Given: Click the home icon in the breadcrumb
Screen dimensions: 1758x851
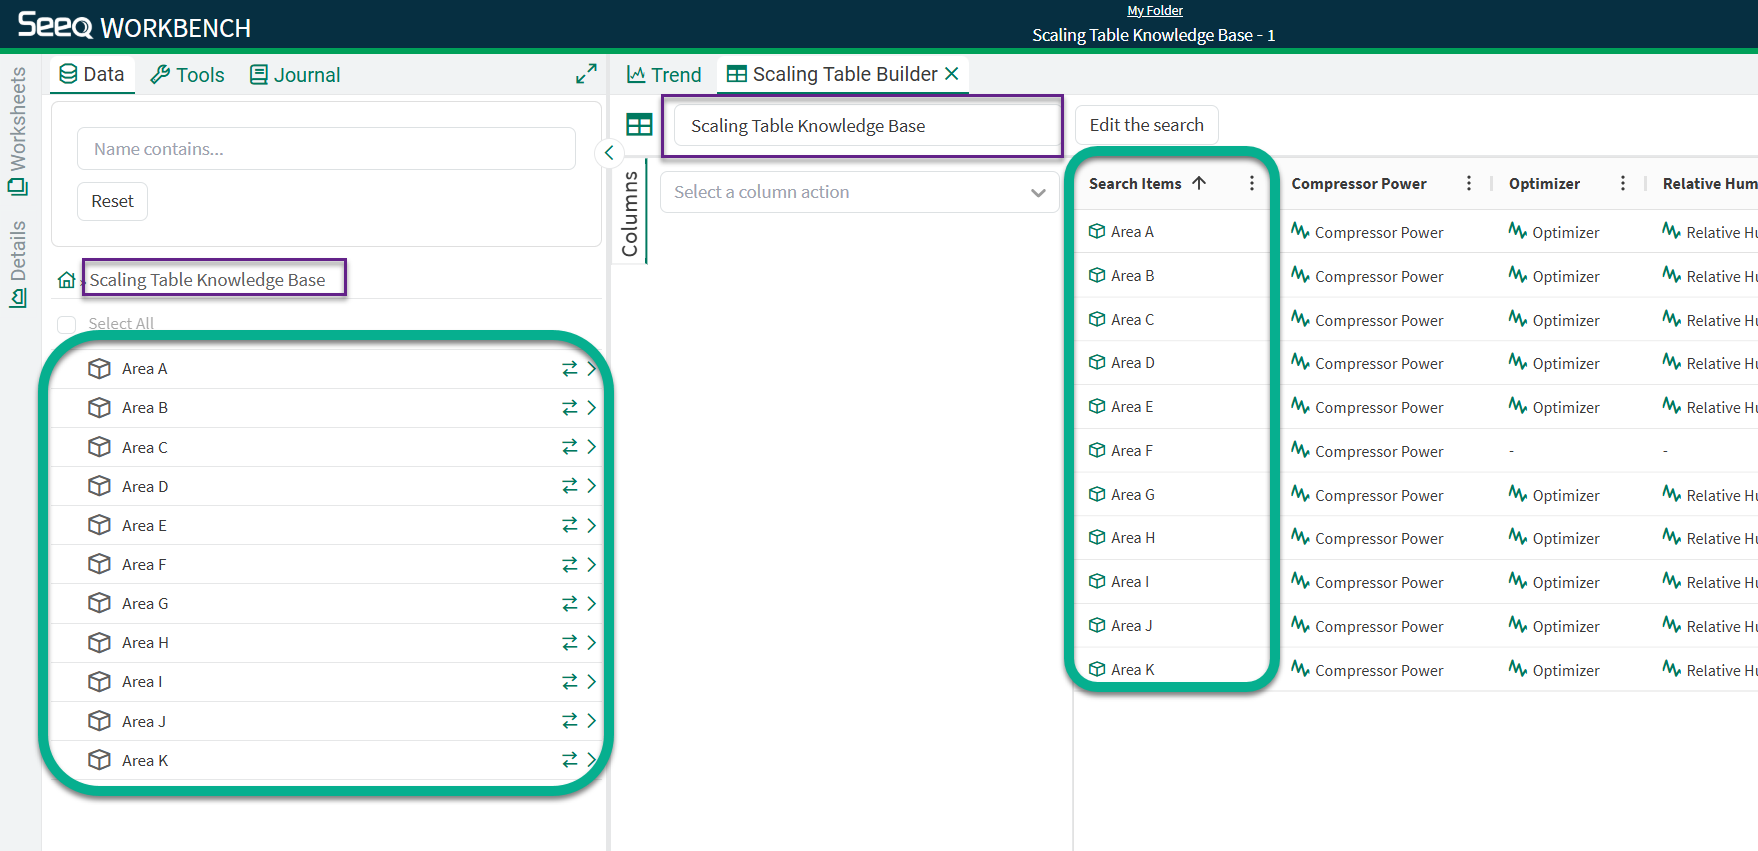Looking at the screenshot, I should 66,280.
